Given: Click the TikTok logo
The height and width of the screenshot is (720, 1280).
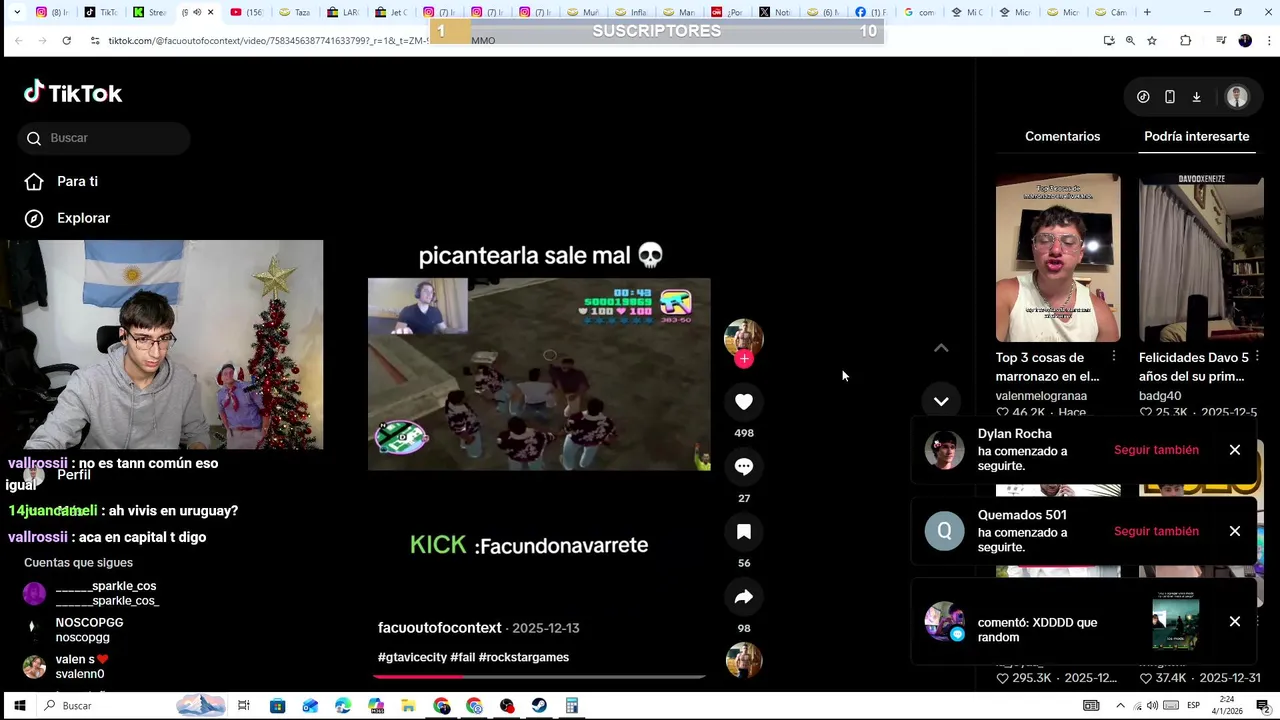Looking at the screenshot, I should (73, 93).
